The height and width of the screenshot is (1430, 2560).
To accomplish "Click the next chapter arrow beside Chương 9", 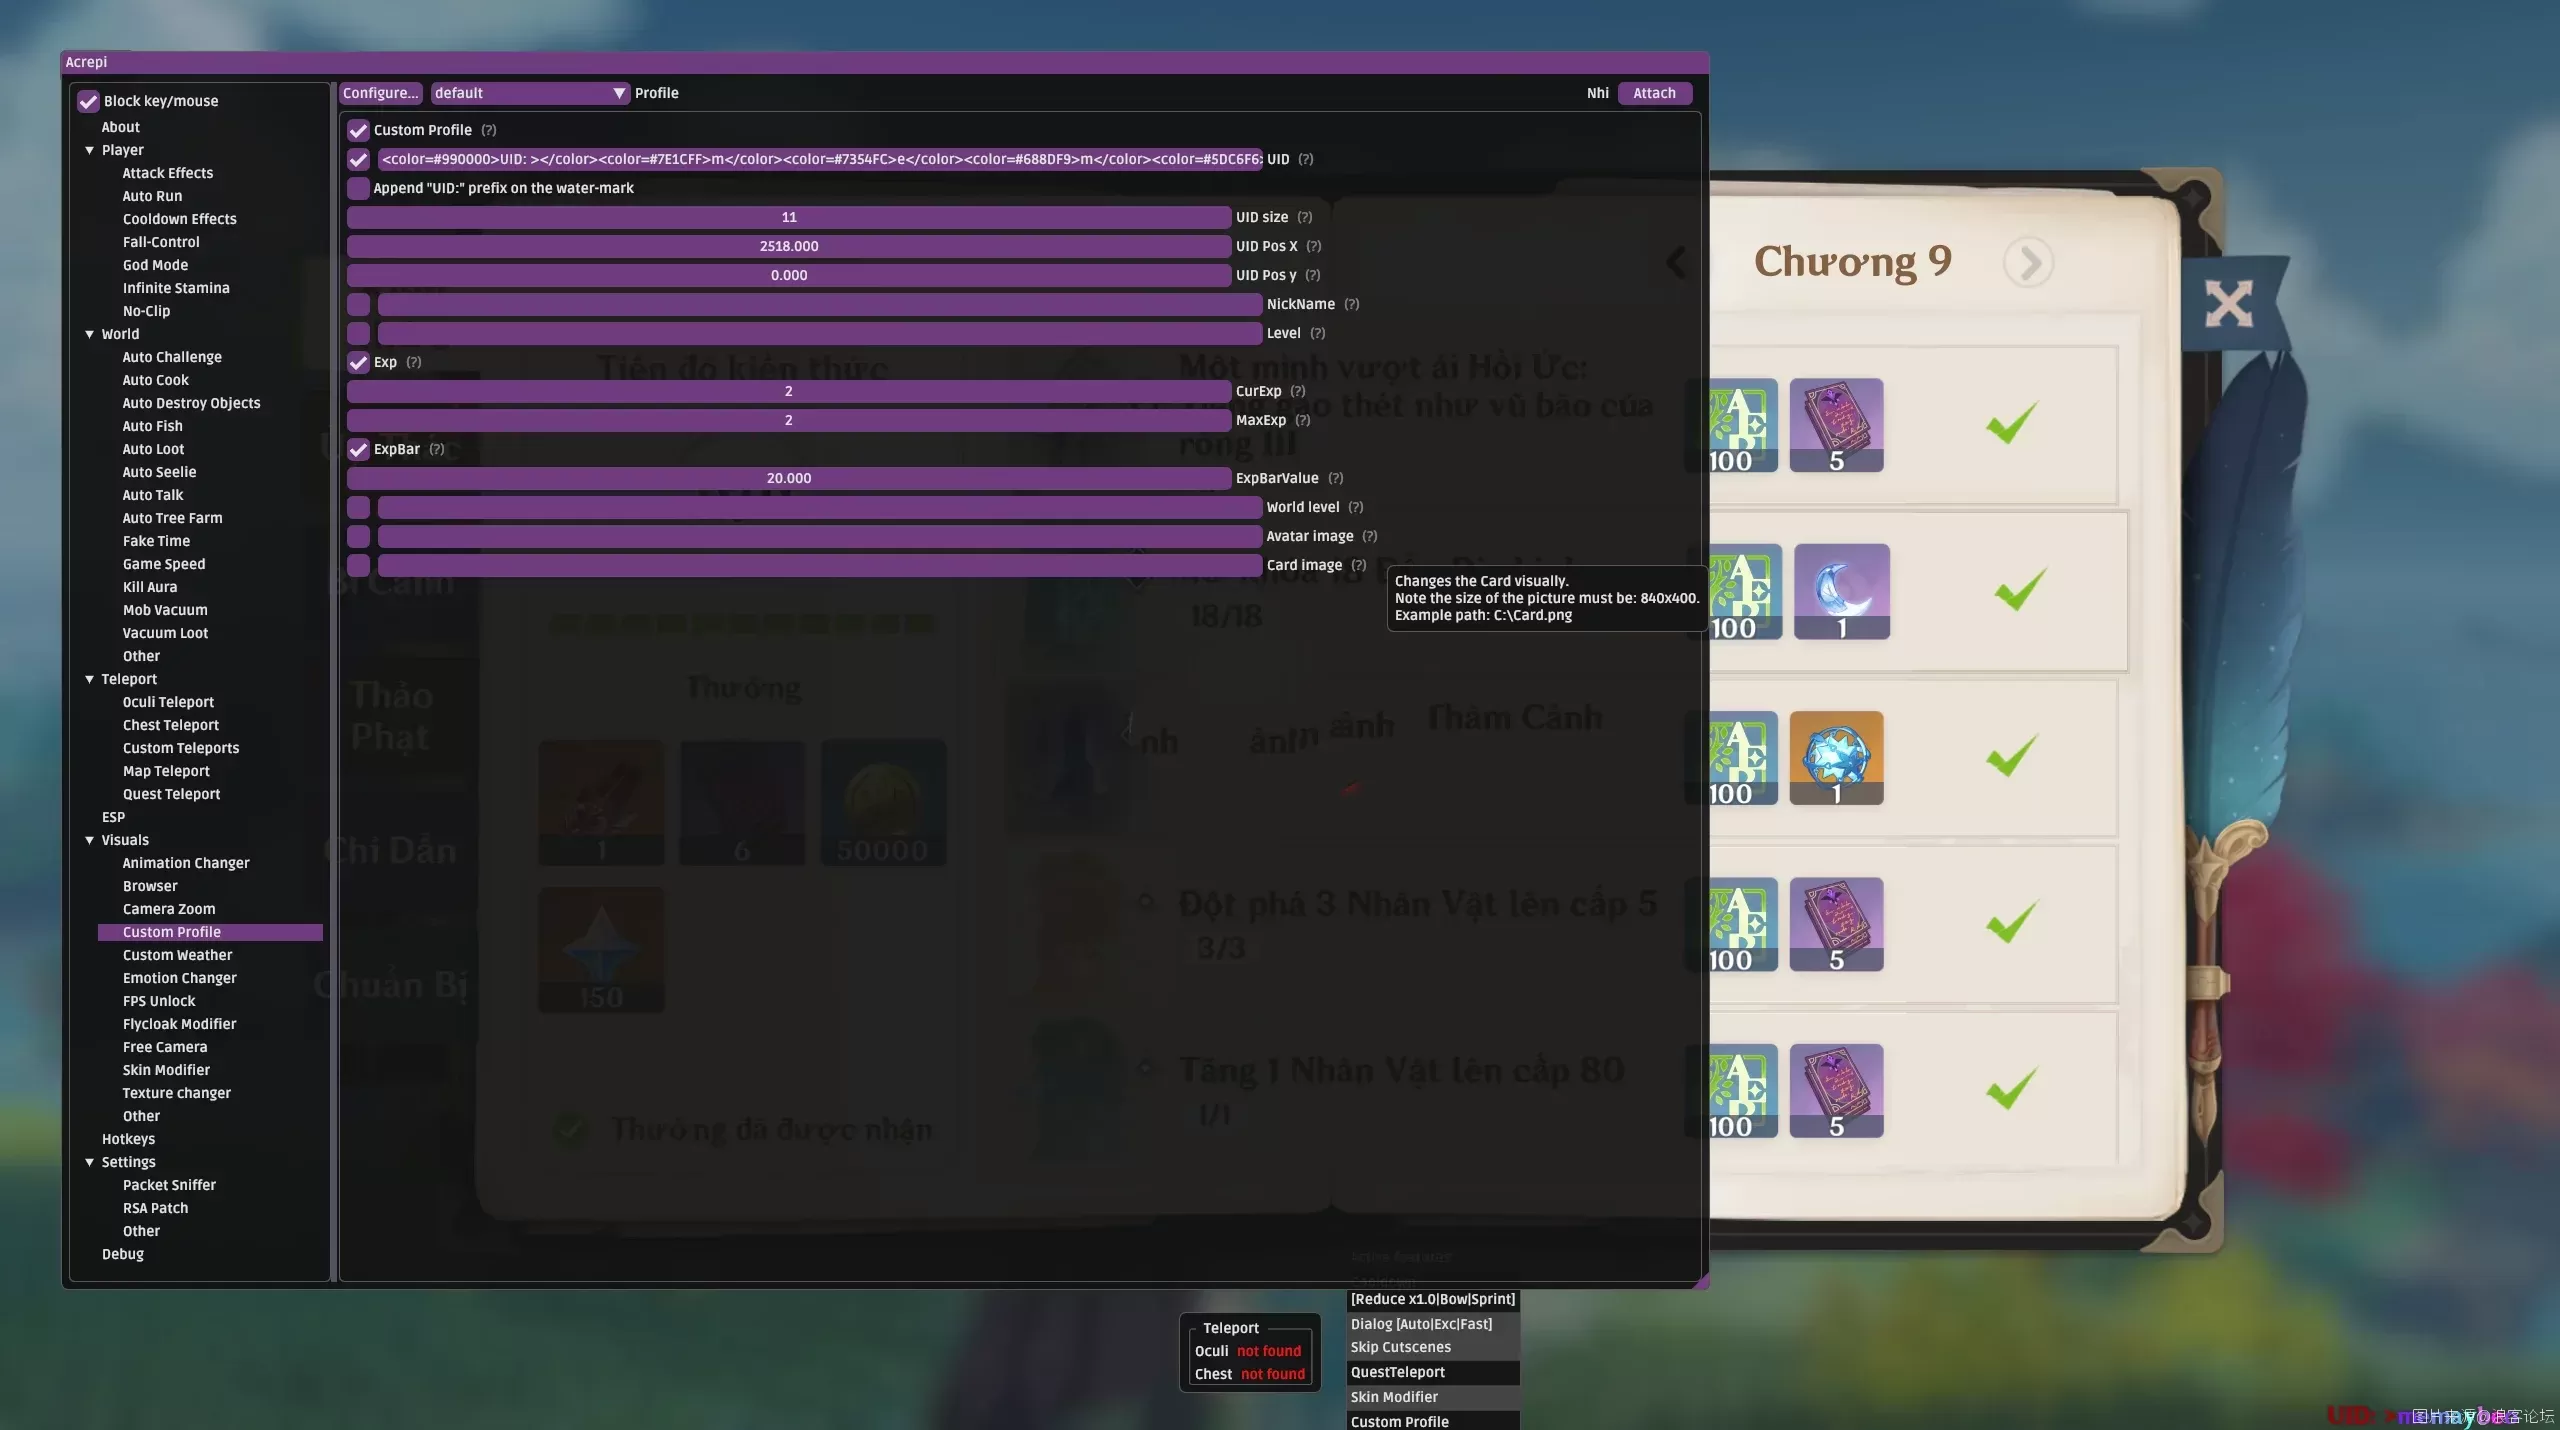I will click(2029, 263).
